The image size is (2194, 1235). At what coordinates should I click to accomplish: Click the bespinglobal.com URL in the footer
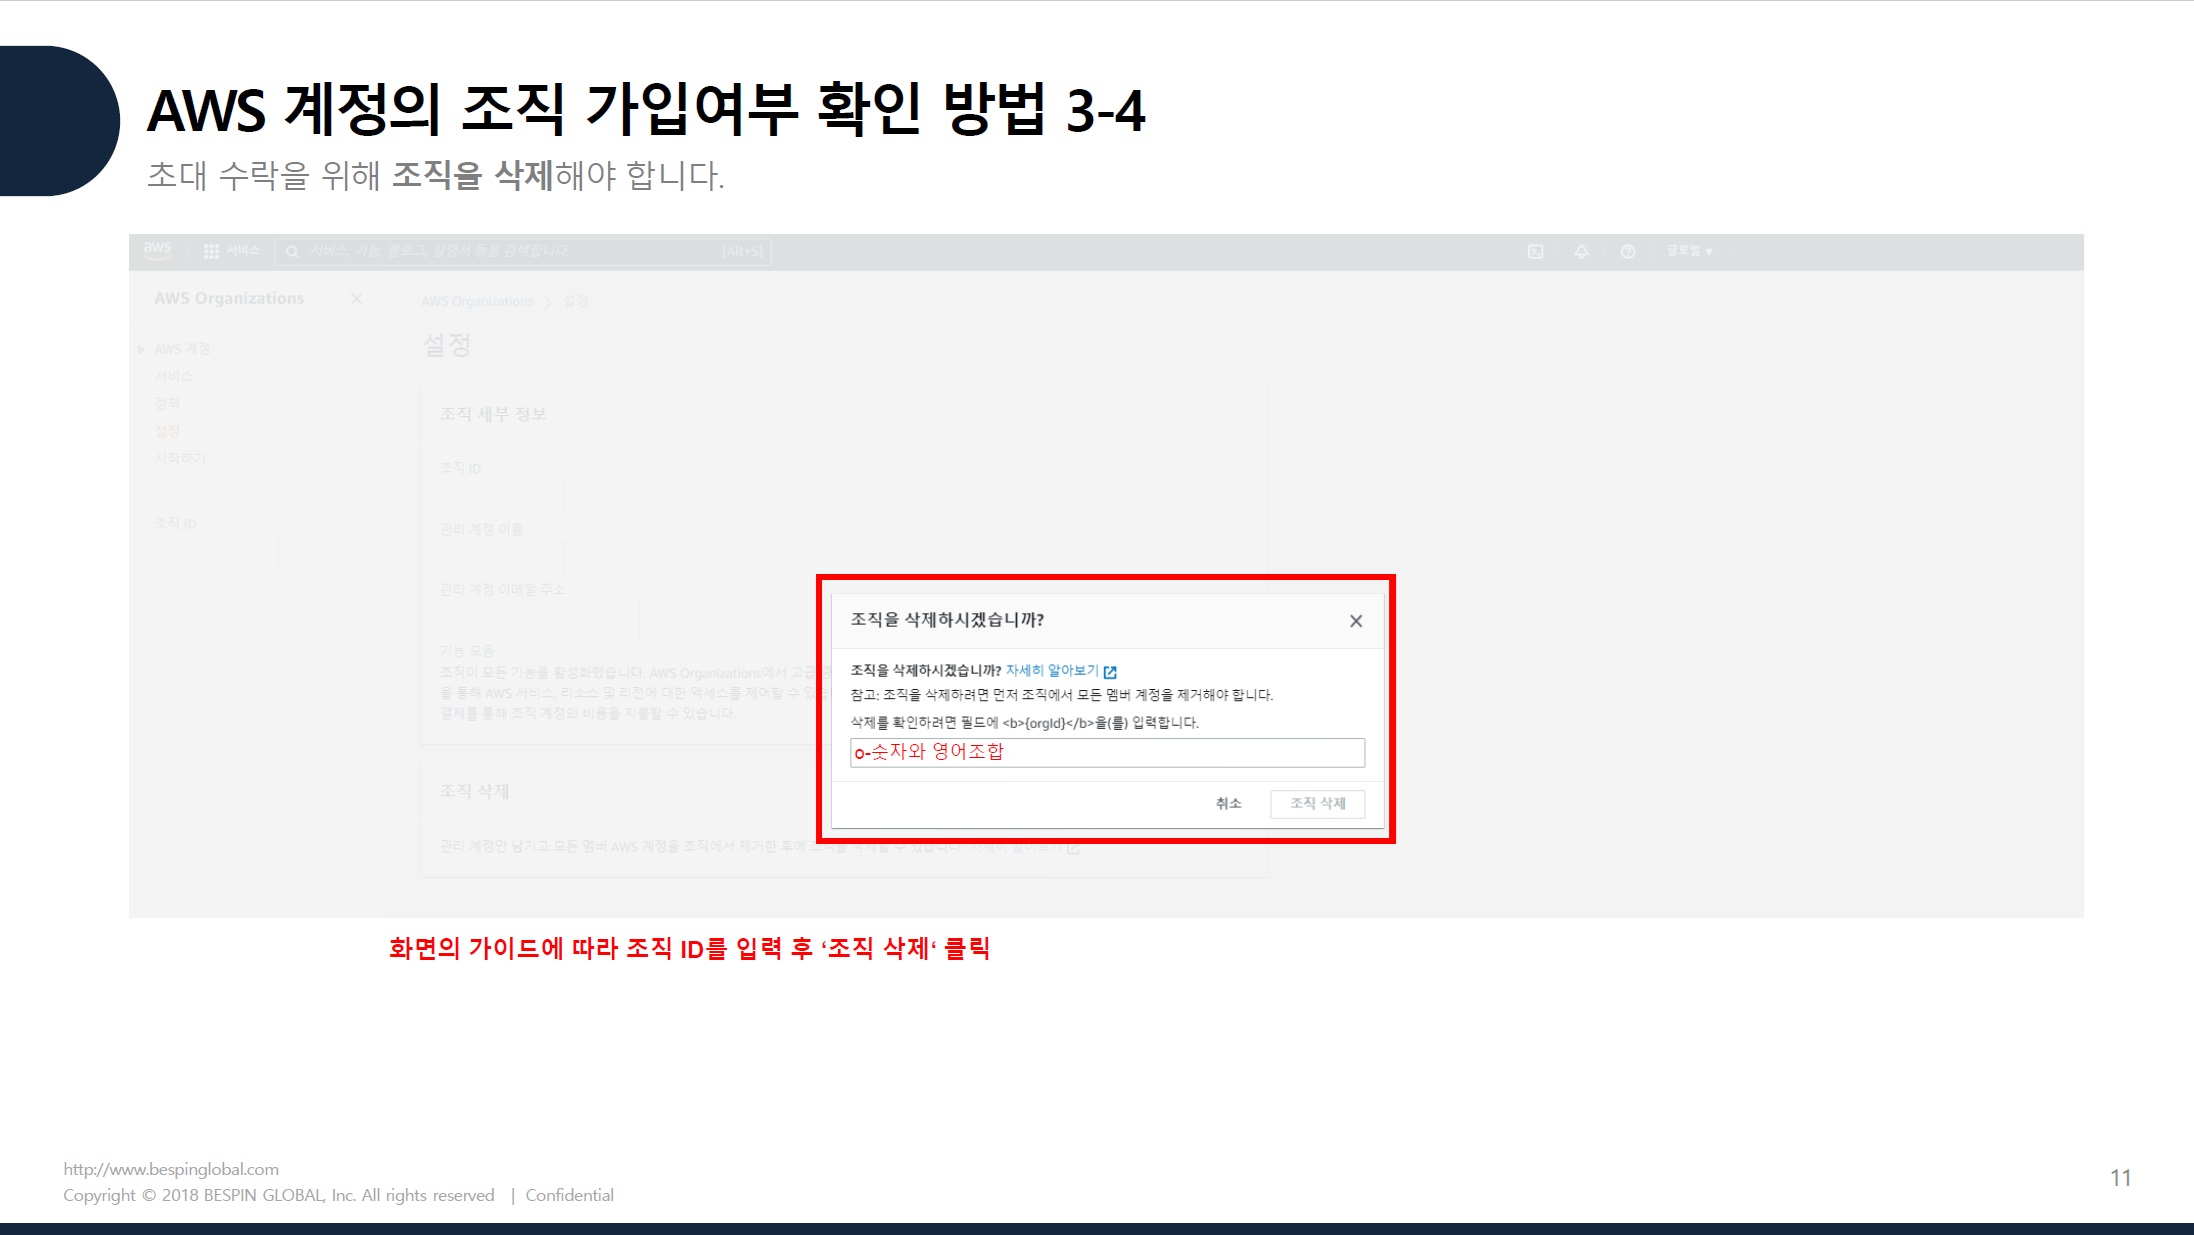tap(171, 1169)
